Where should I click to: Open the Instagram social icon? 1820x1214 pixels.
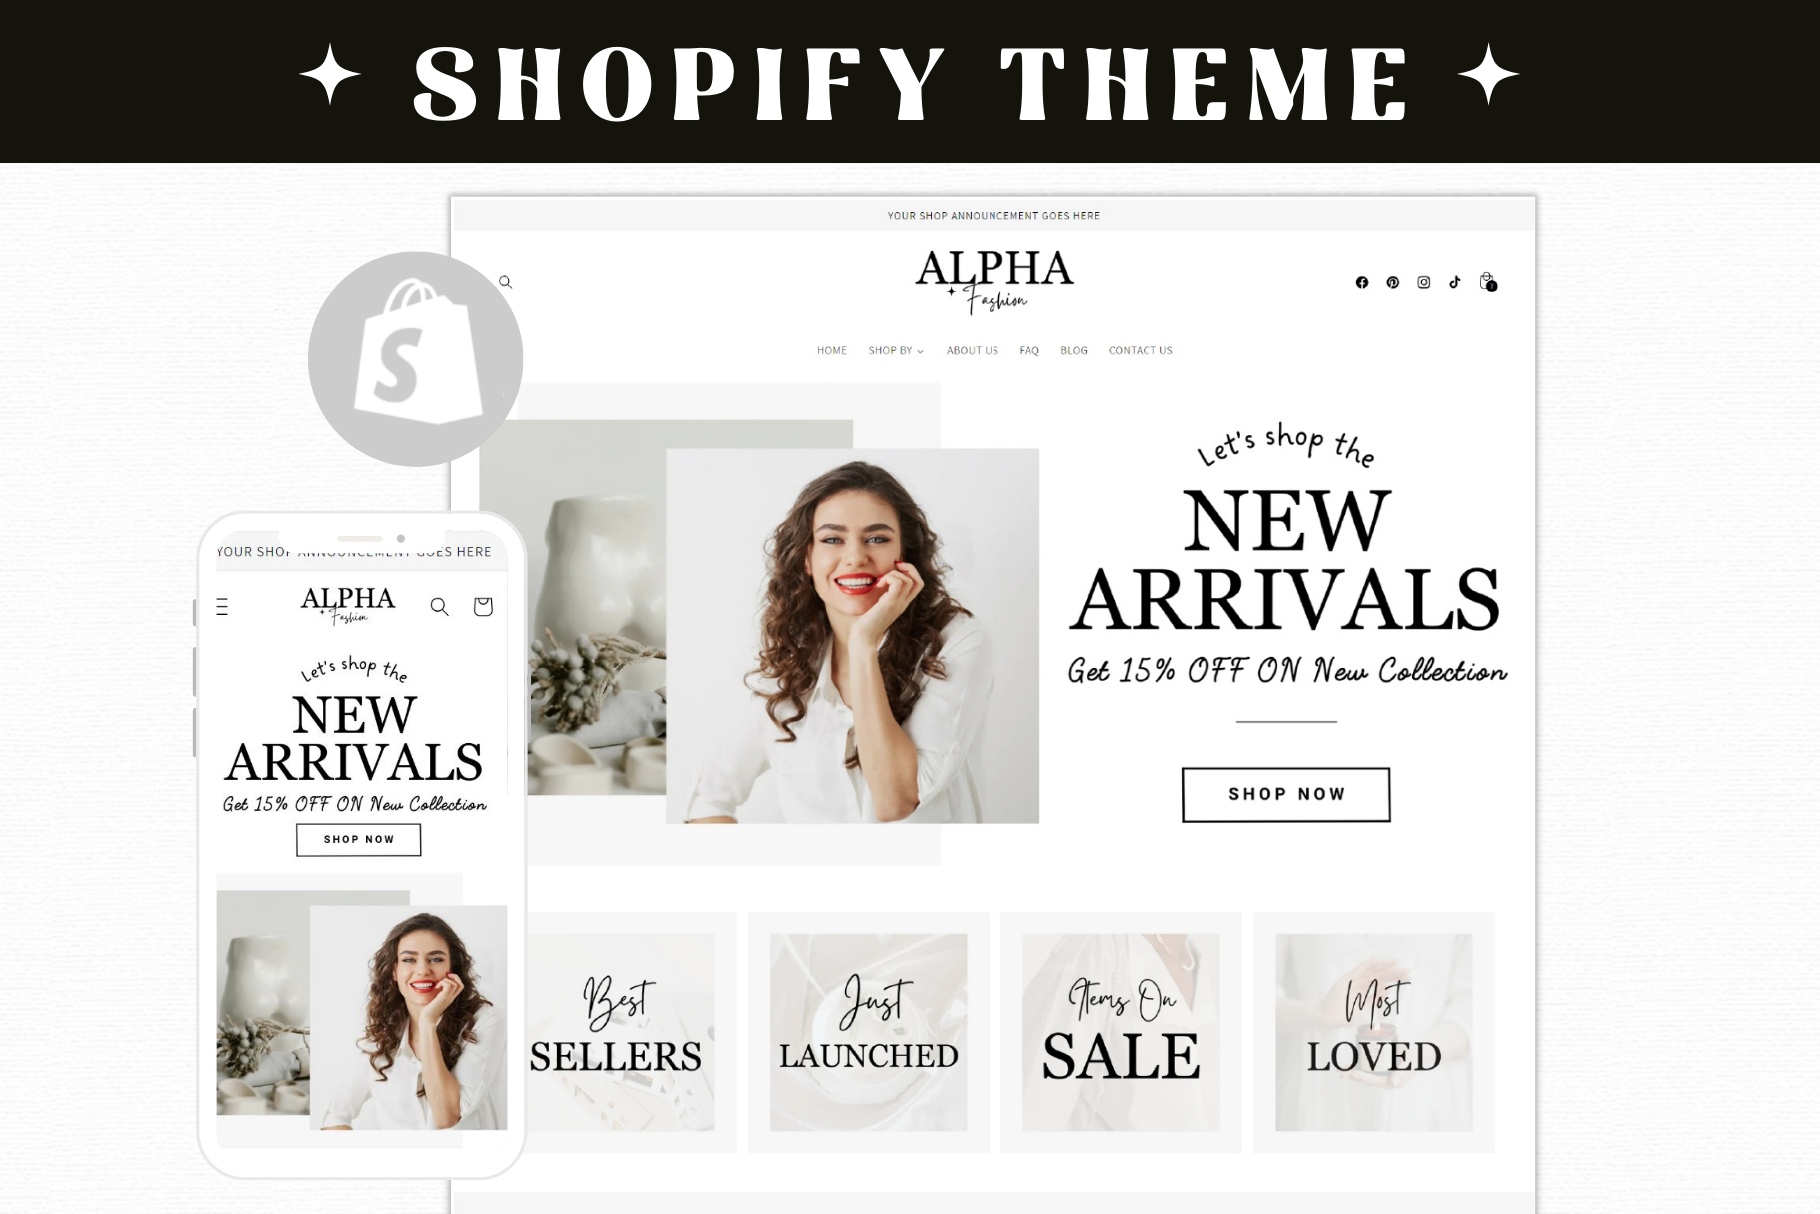[1424, 283]
